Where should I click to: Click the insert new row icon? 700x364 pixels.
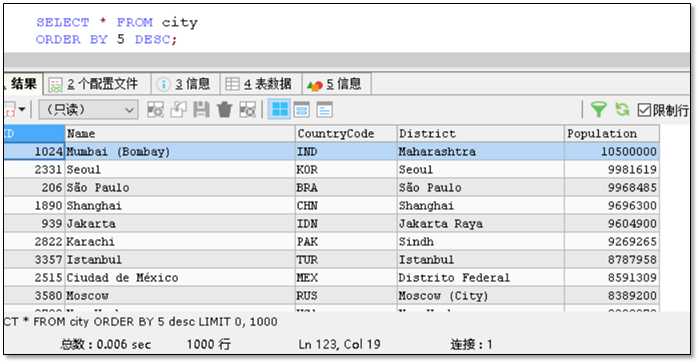(x=155, y=109)
